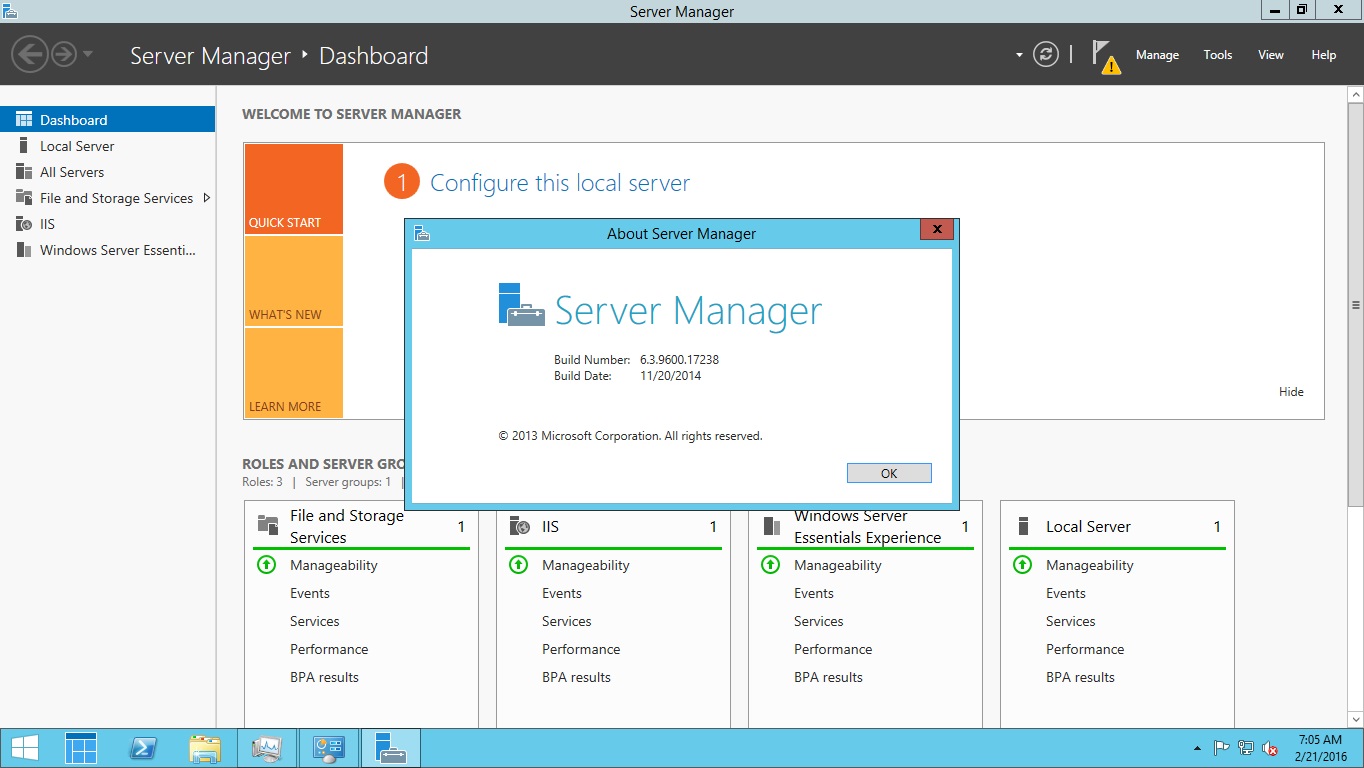Click the Server Manager taskbar button

pos(391,748)
